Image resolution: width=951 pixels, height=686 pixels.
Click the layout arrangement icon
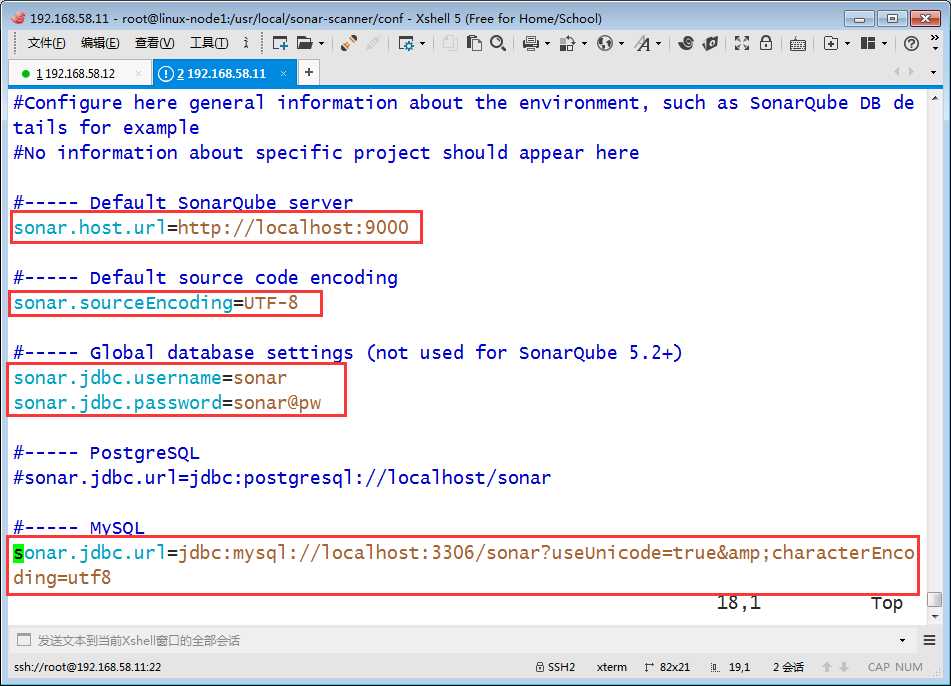[x=868, y=43]
